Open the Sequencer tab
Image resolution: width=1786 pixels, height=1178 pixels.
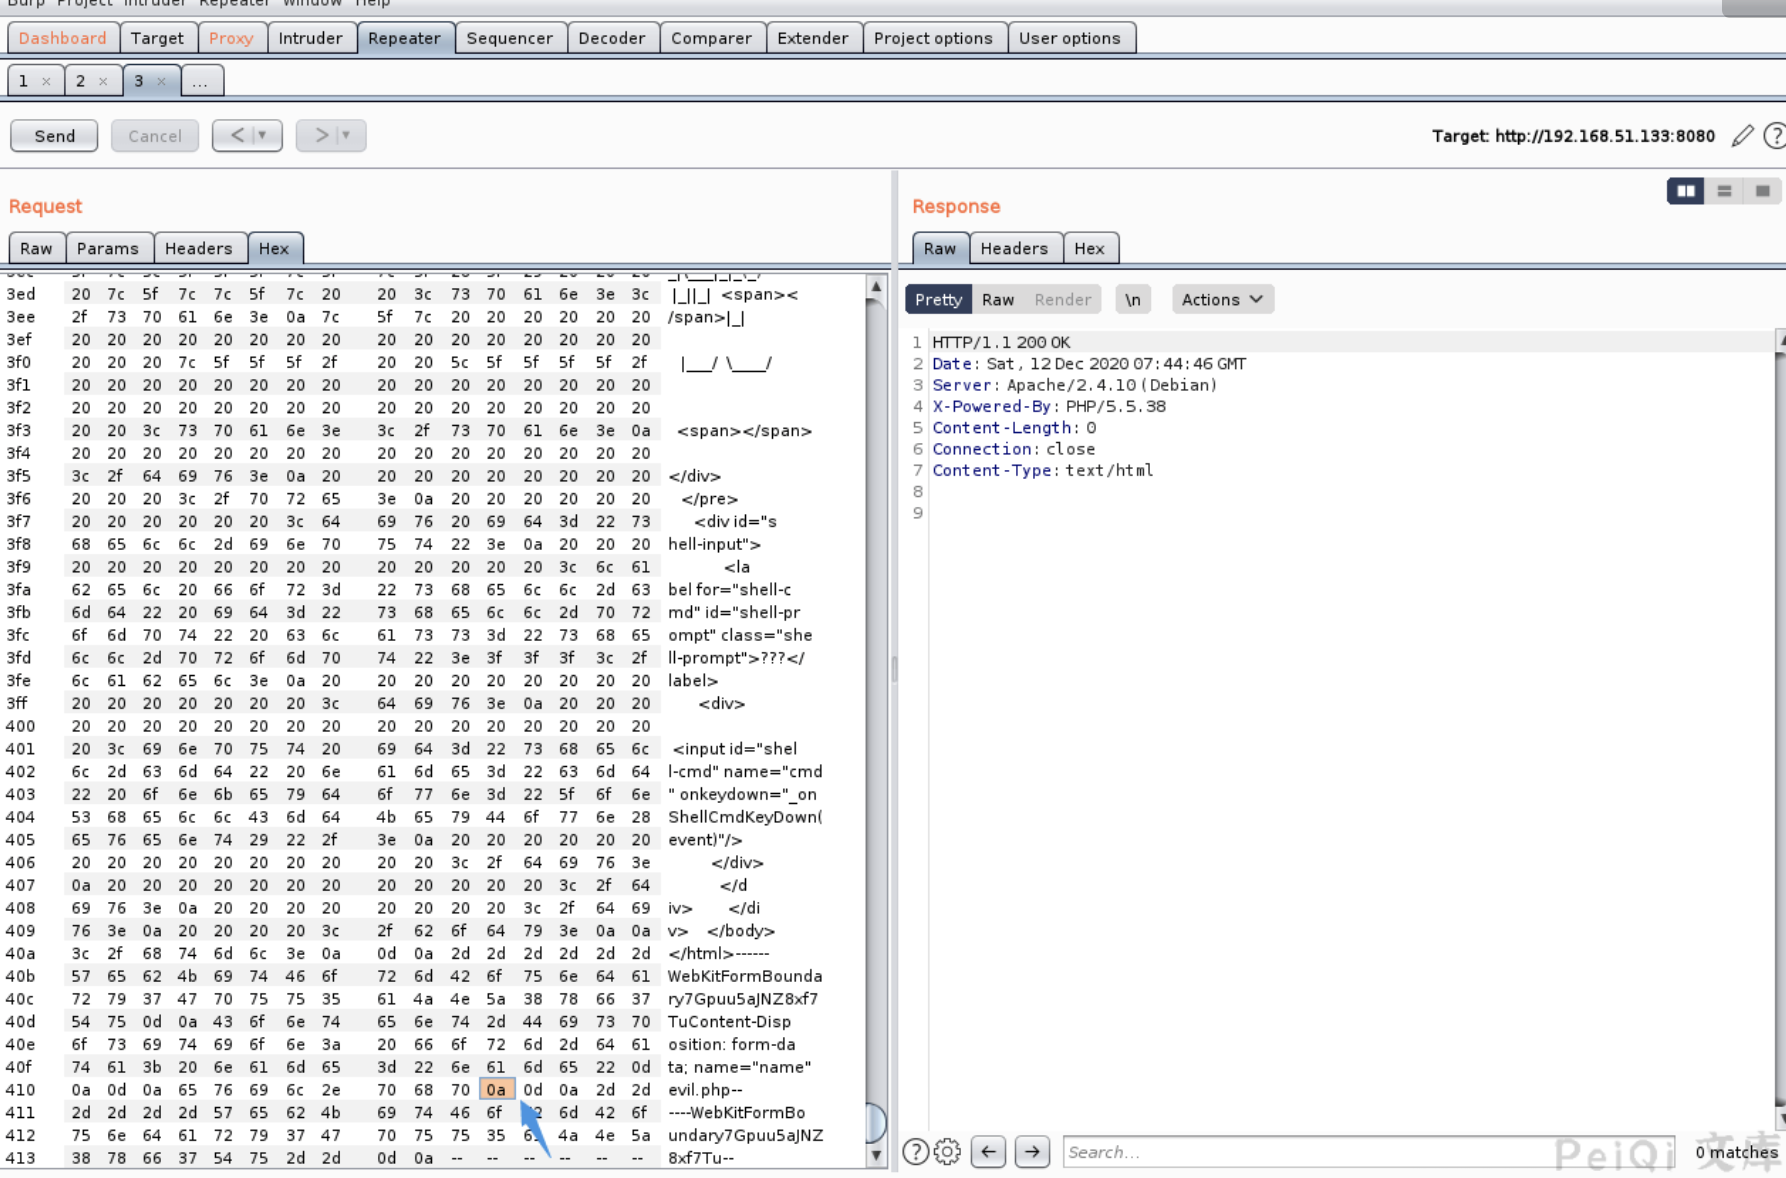click(x=509, y=38)
